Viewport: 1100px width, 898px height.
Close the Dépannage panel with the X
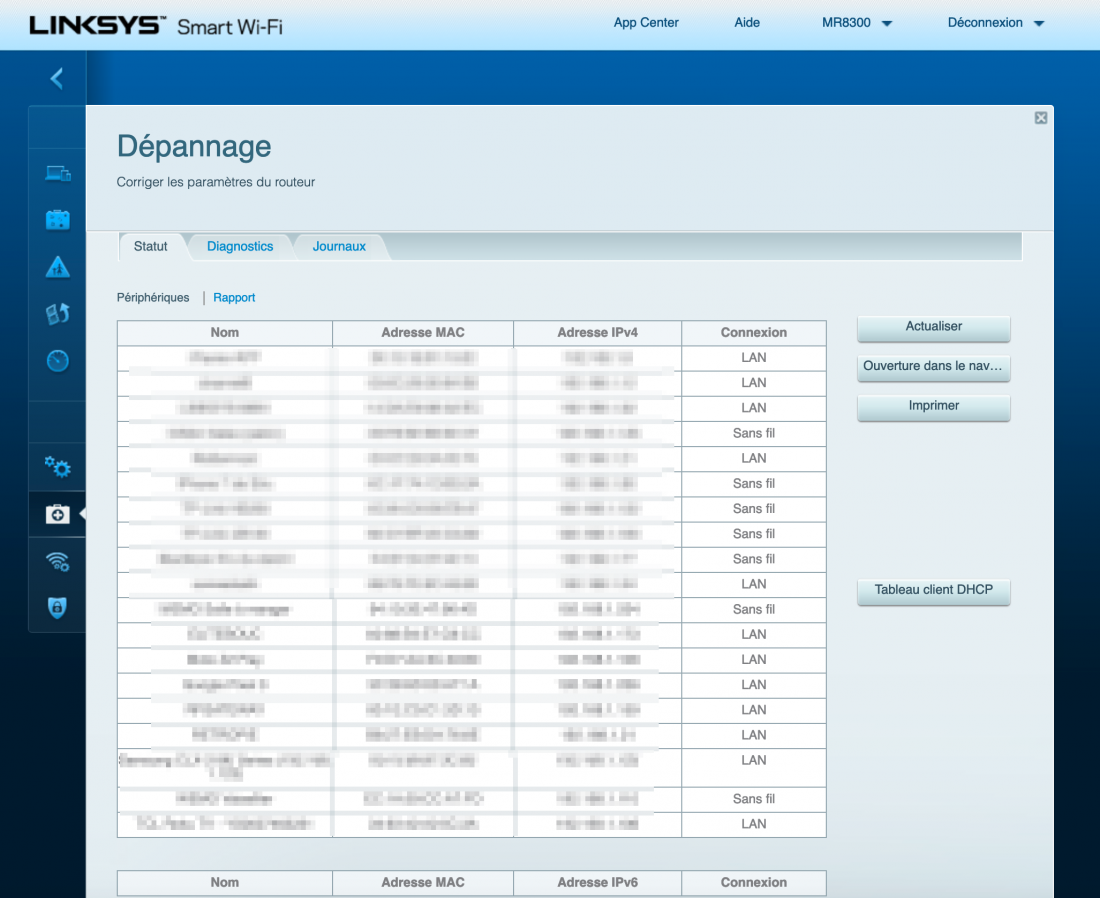[1041, 118]
